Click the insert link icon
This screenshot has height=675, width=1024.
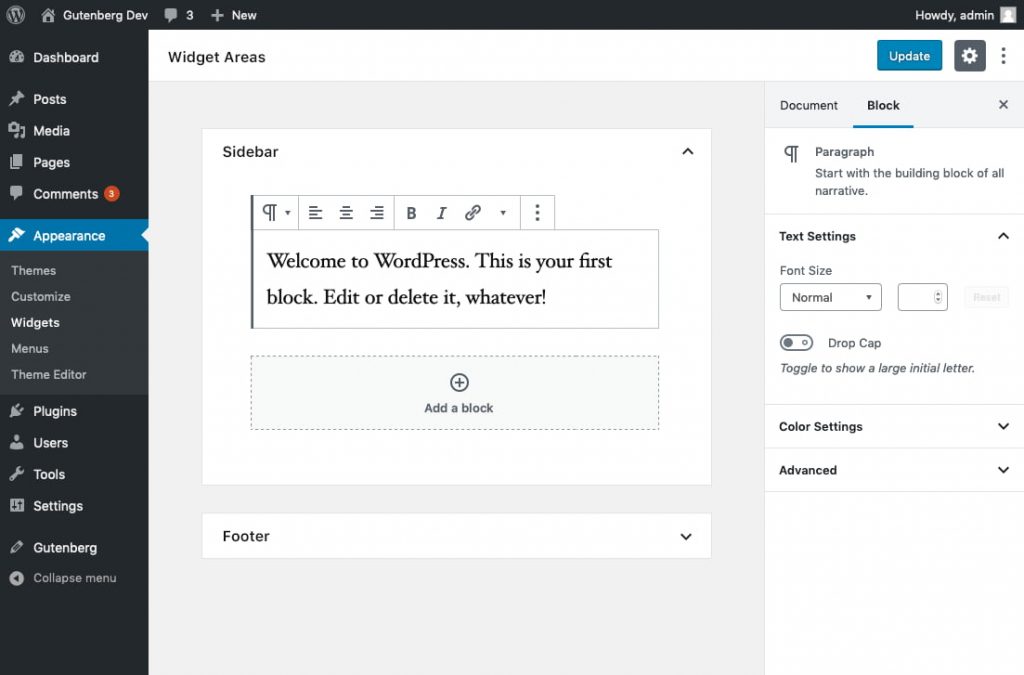point(473,213)
